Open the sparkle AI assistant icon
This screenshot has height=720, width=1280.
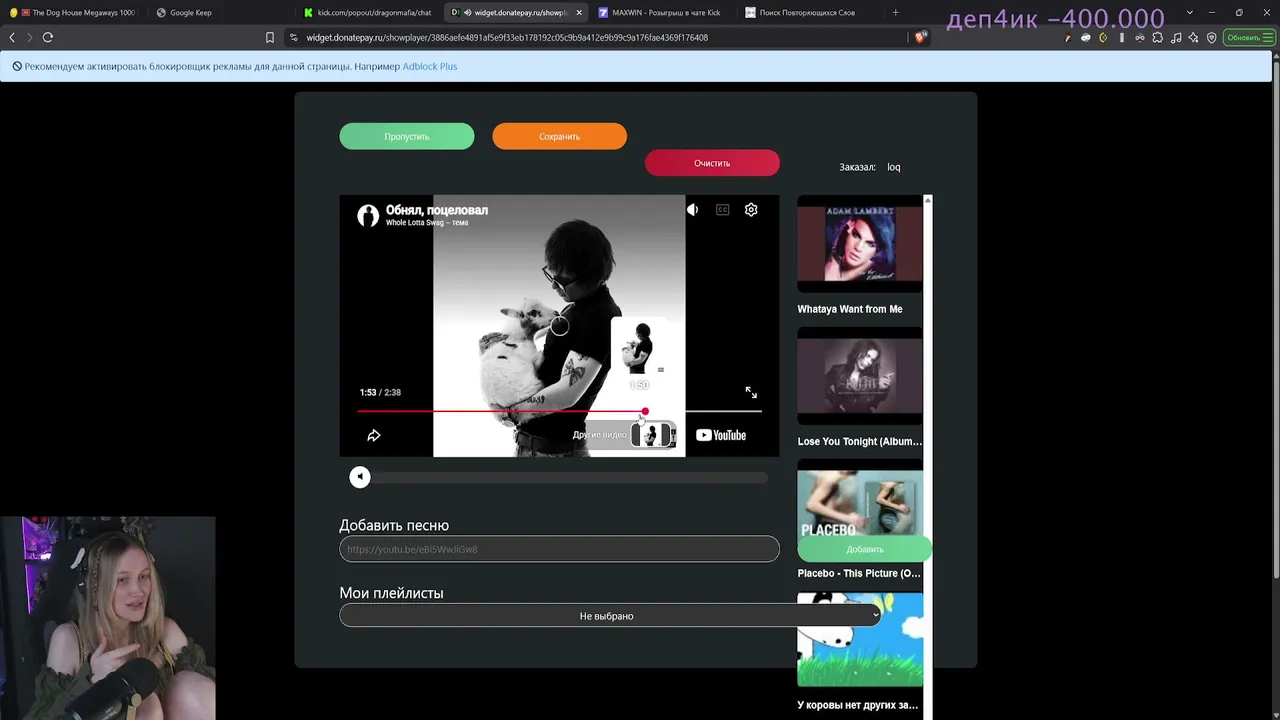(1194, 38)
